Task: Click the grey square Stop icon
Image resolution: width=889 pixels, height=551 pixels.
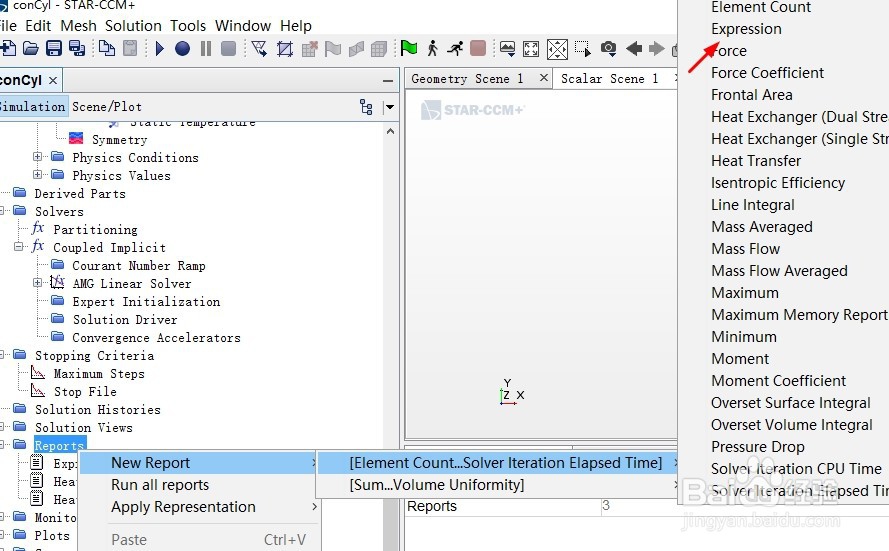Action: [228, 49]
